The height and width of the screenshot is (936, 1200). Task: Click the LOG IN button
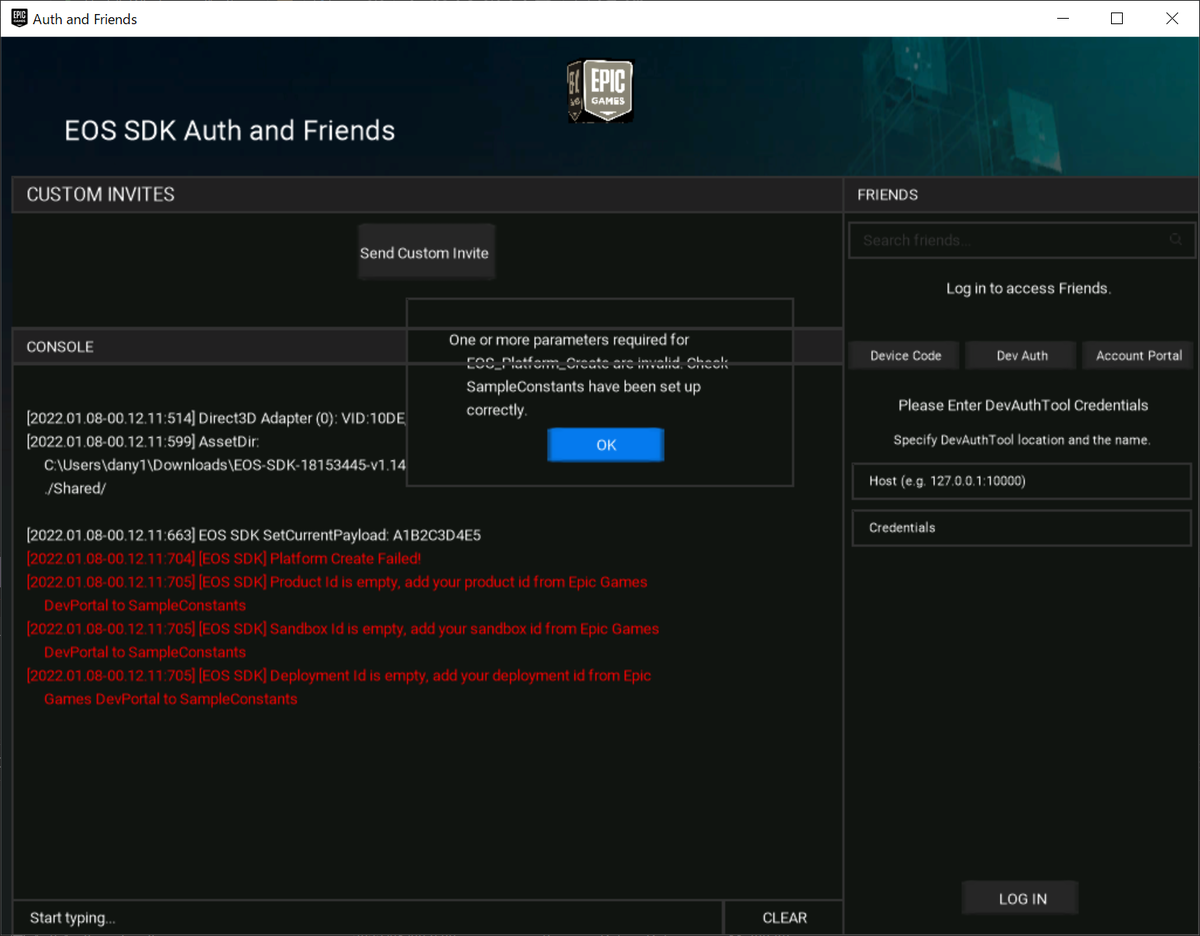tap(1022, 898)
